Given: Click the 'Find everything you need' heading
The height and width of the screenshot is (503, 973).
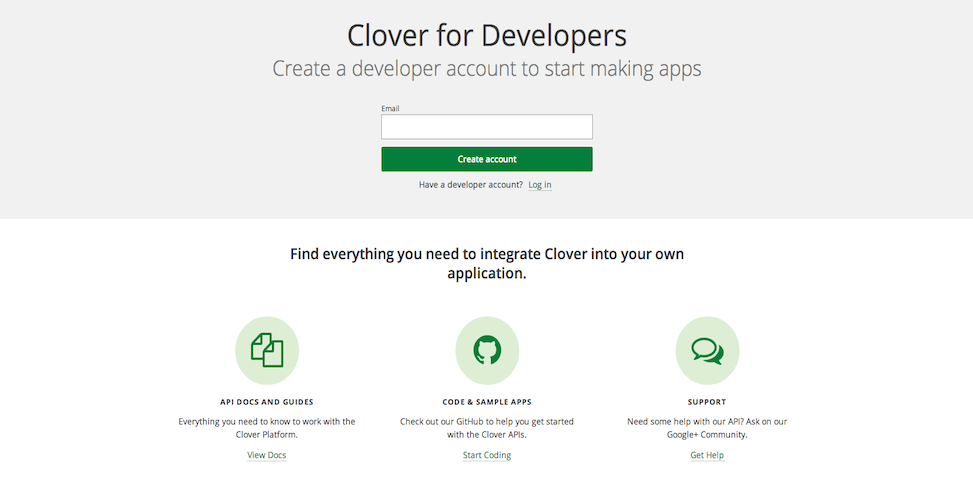Looking at the screenshot, I should point(487,264).
